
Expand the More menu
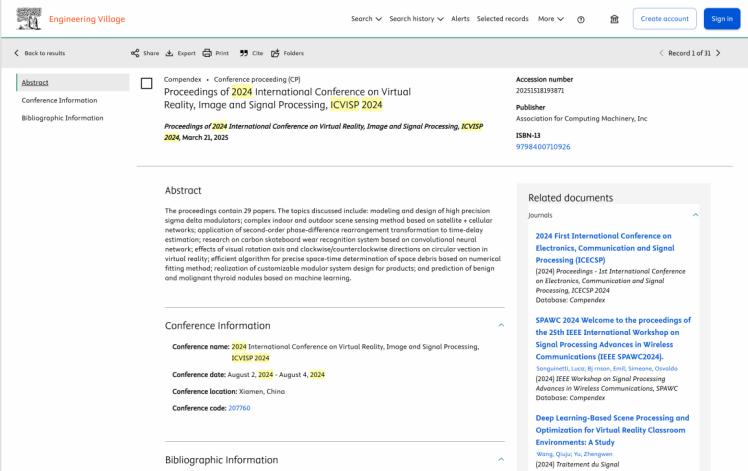551,19
